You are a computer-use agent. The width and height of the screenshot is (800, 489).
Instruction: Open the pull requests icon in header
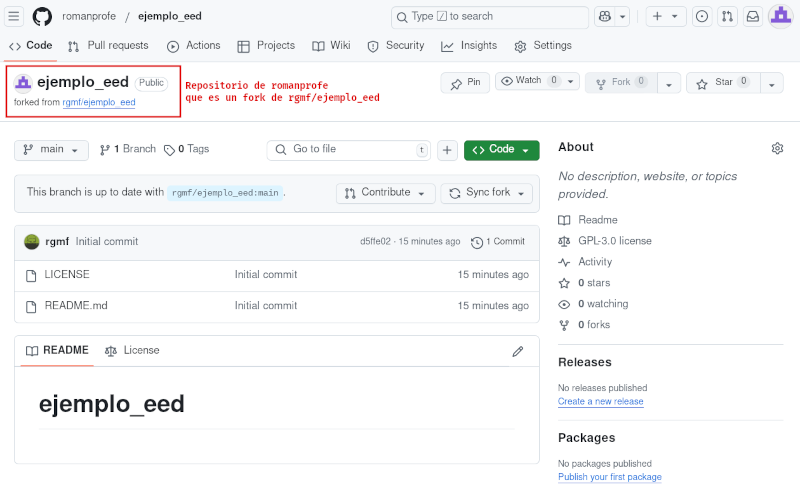(727, 16)
